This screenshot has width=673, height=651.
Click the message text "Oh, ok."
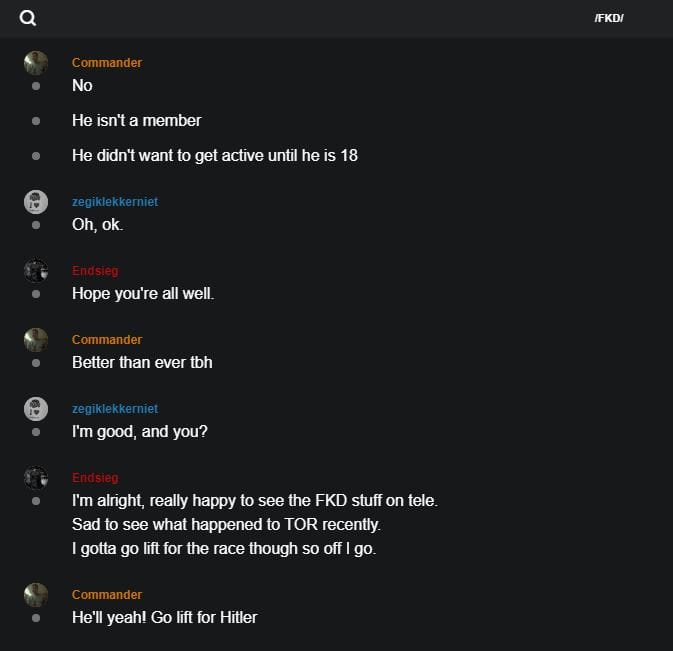coord(97,224)
